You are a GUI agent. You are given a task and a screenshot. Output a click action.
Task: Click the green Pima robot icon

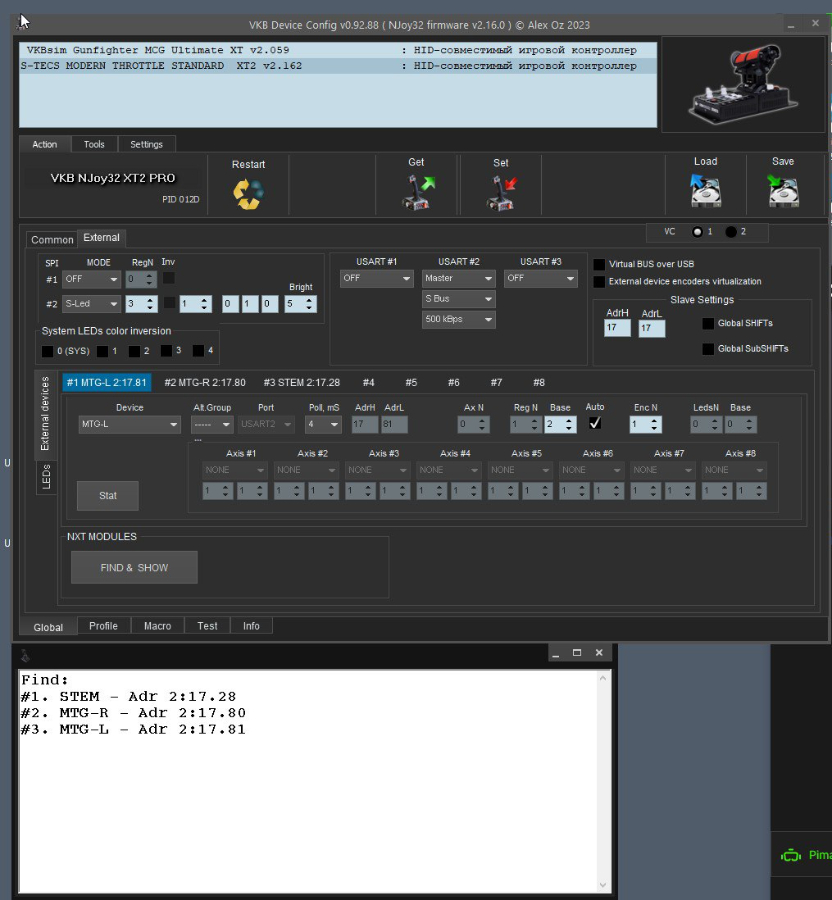click(x=791, y=856)
